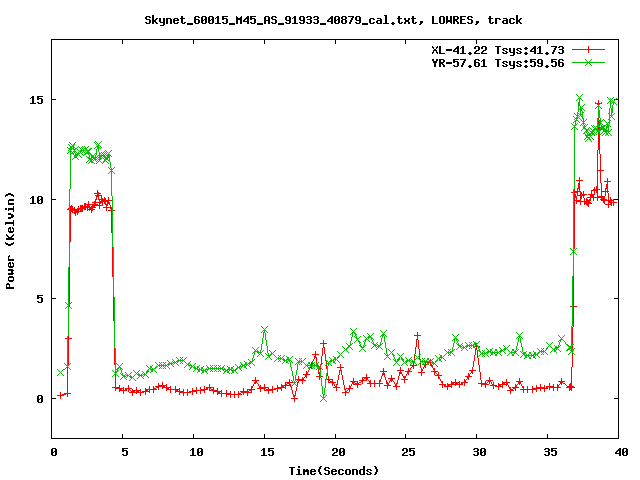Click the plot title Skynet_60015_M45 cal.txt
Image resolution: width=640 pixels, height=480 pixels.
point(333,20)
